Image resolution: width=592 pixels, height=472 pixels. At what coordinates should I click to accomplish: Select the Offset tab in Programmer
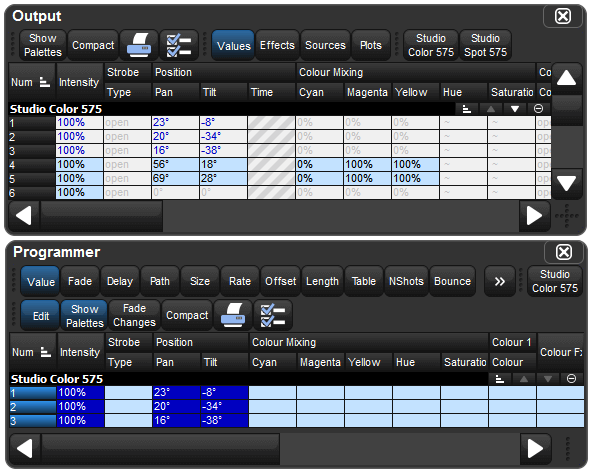pyautogui.click(x=280, y=281)
